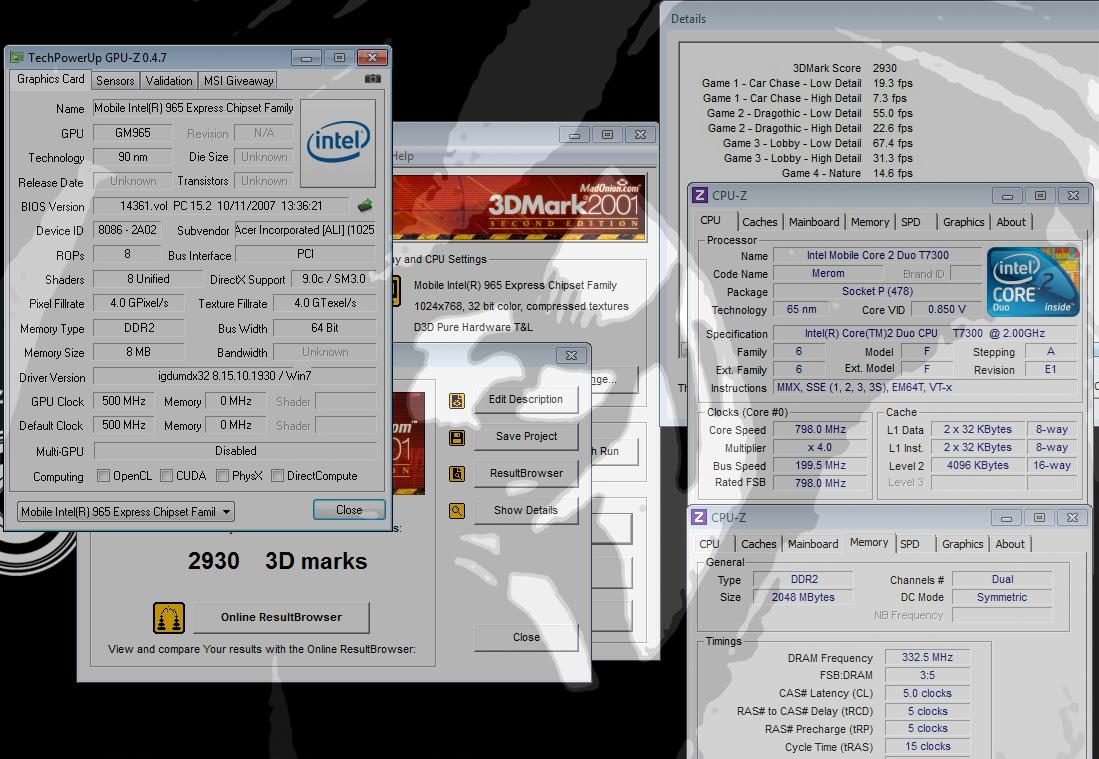The image size is (1099, 759).
Task: Click the Channels # Dual value
Action: [1002, 579]
